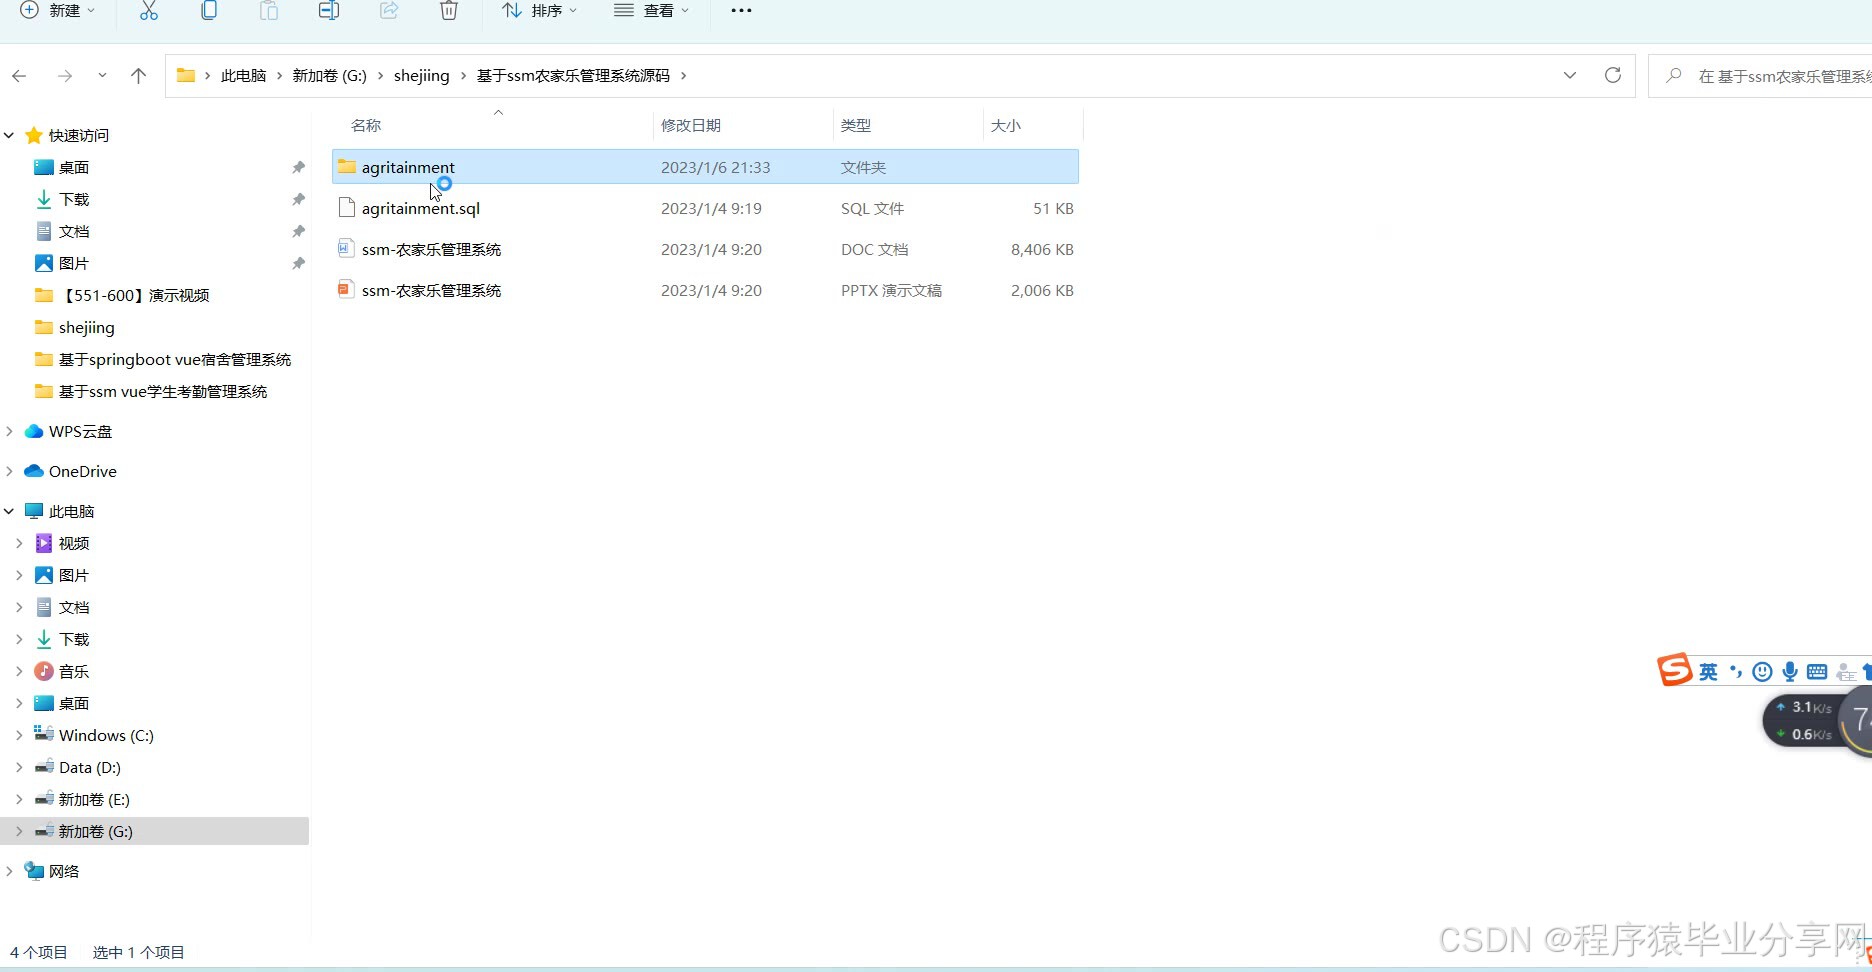
Task: Click the 音乐 icon in sidebar
Action: tap(44, 671)
